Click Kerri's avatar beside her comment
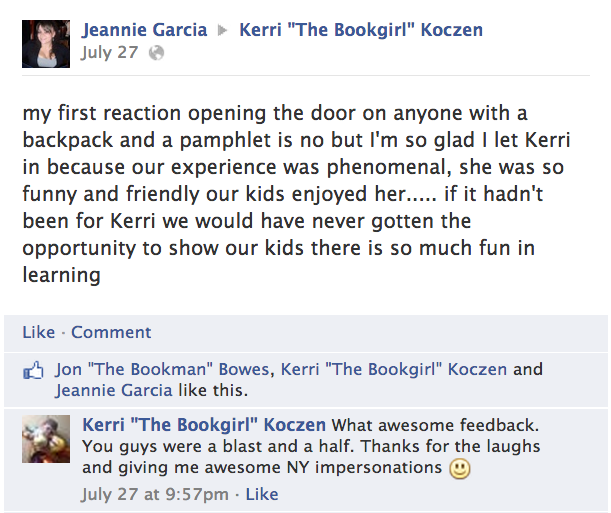Image resolution: width=611 pixels, height=513 pixels. pyautogui.click(x=46, y=437)
